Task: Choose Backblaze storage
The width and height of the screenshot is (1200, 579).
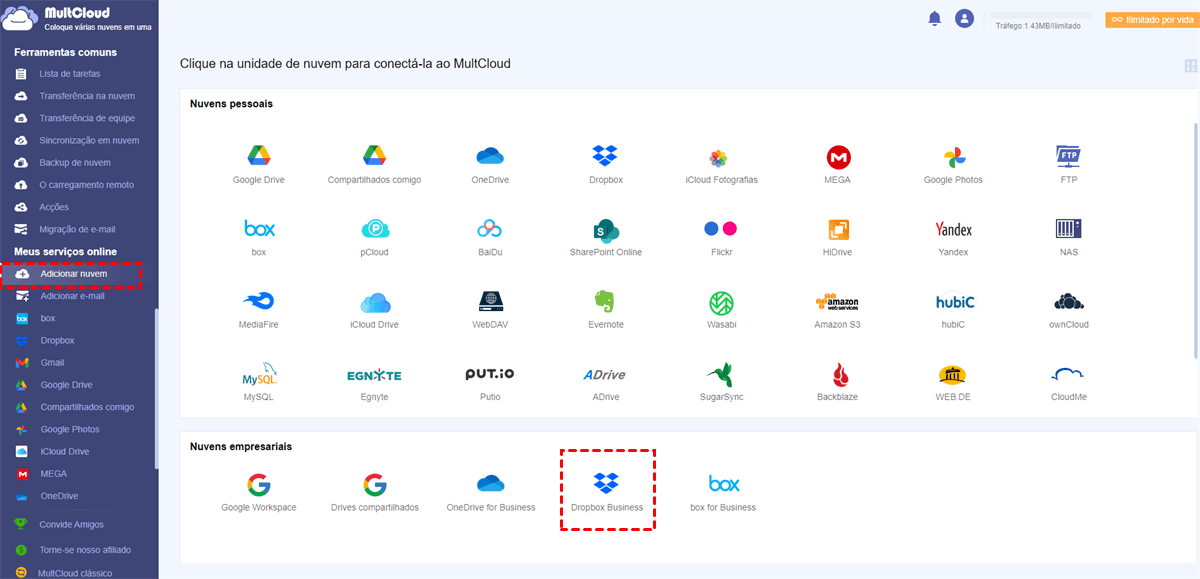Action: pos(840,375)
